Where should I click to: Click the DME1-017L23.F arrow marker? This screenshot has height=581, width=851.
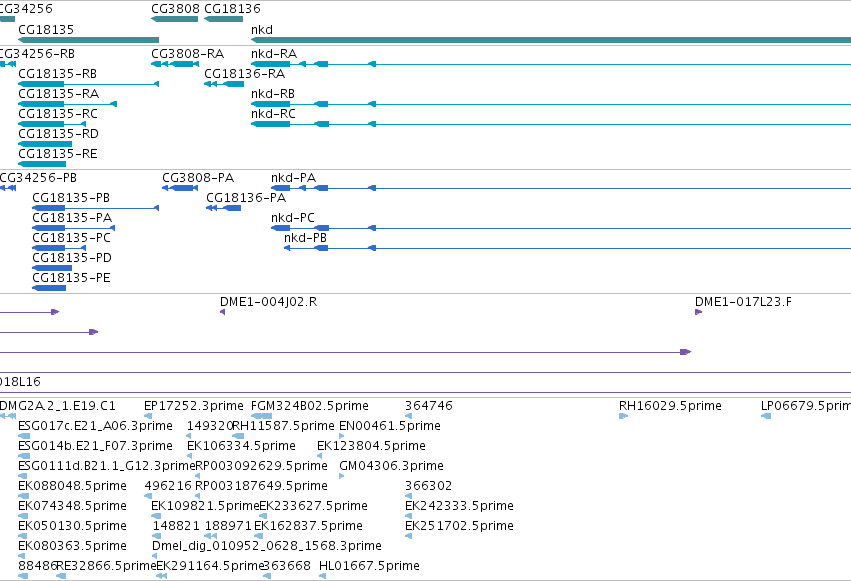[698, 312]
